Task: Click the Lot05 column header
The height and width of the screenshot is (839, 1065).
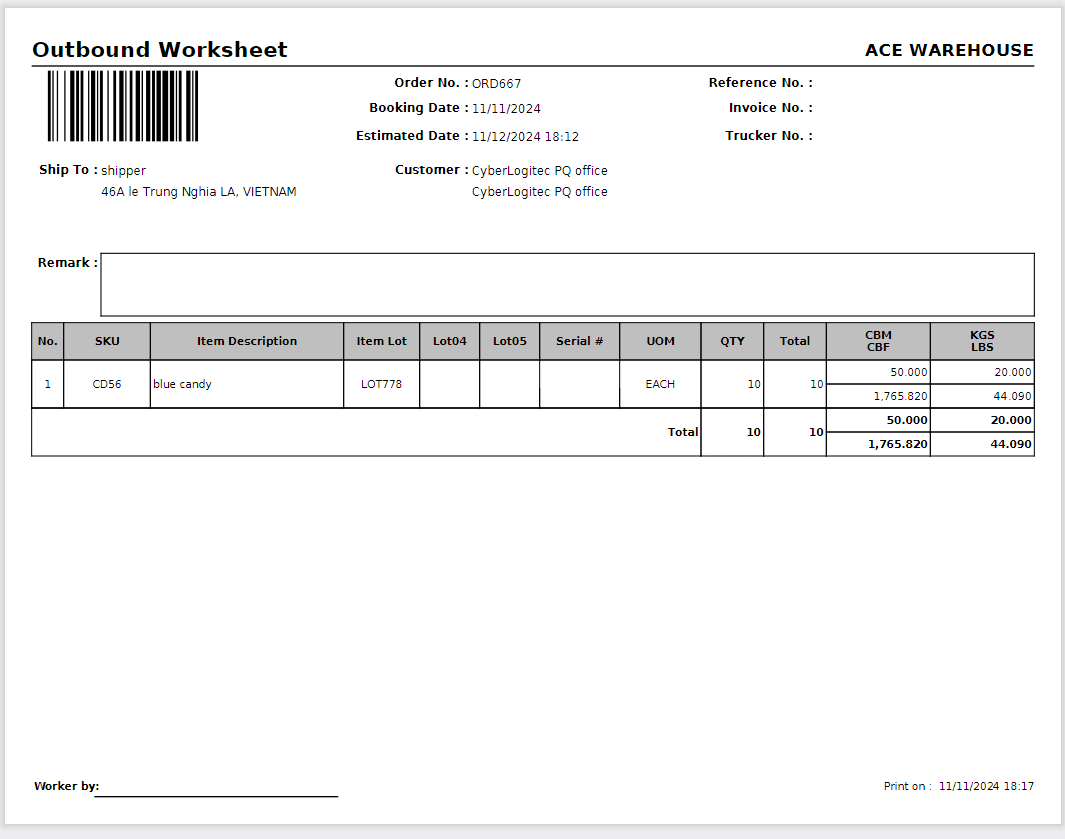Action: (x=509, y=341)
